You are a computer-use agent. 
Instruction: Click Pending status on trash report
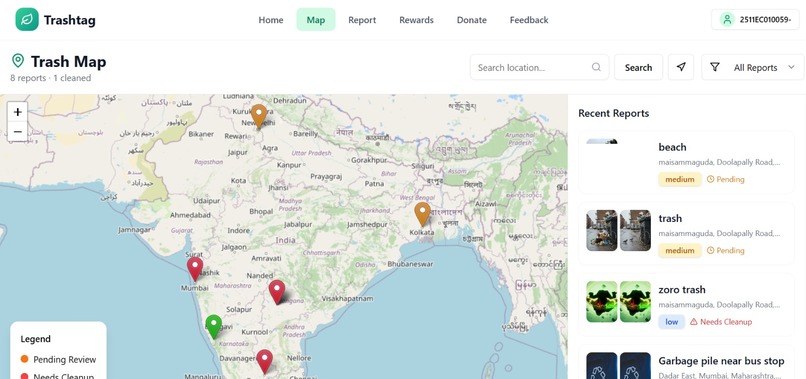(725, 250)
